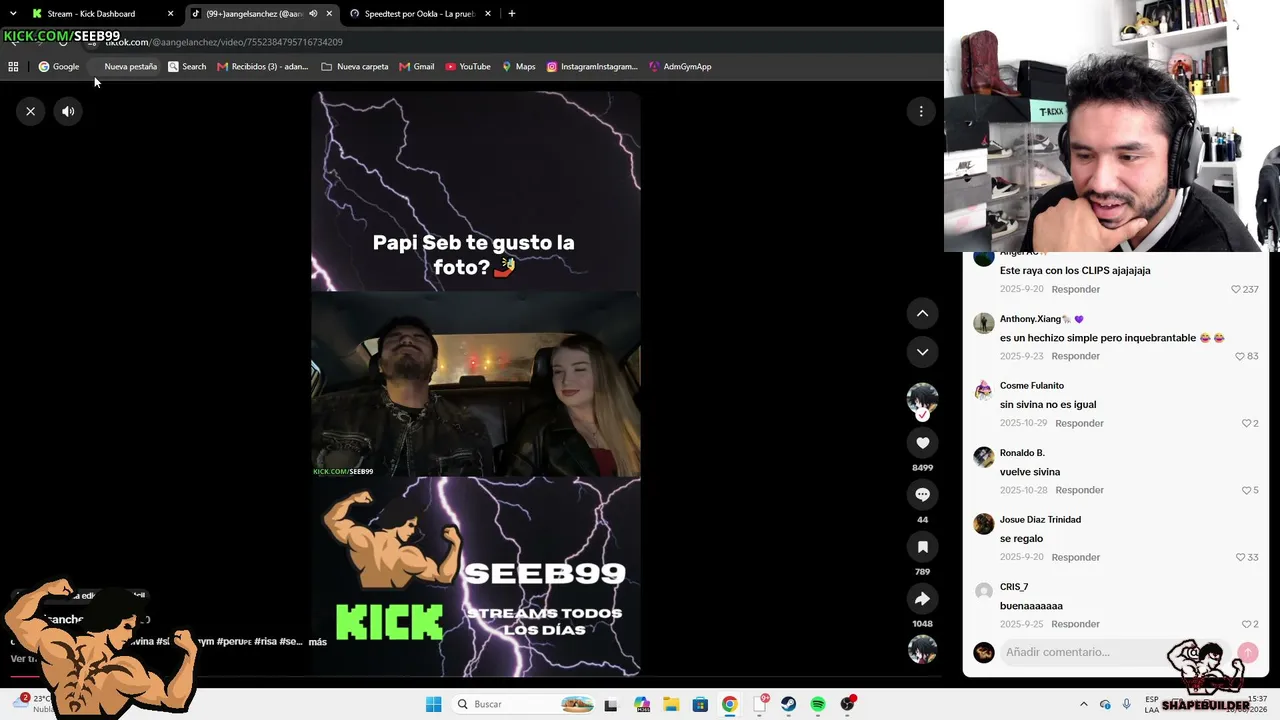Screen dimensions: 1280x720
Task: Close the Kick Dashboard tab
Action: point(170,14)
